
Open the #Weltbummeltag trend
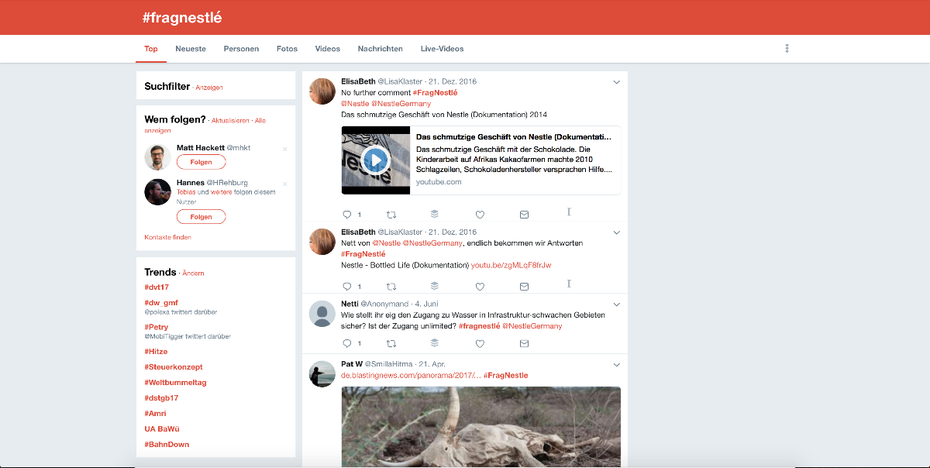click(x=175, y=382)
